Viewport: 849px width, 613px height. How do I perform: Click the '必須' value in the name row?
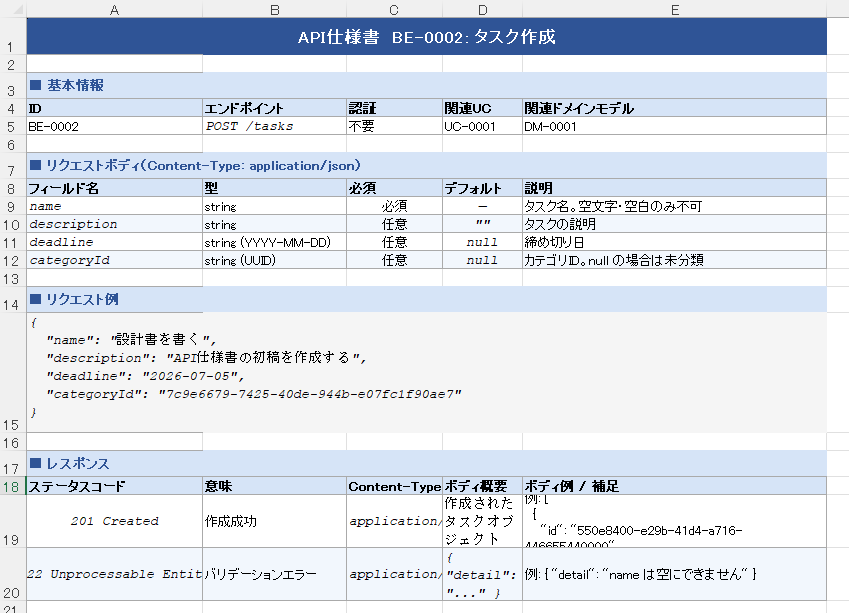[394, 206]
